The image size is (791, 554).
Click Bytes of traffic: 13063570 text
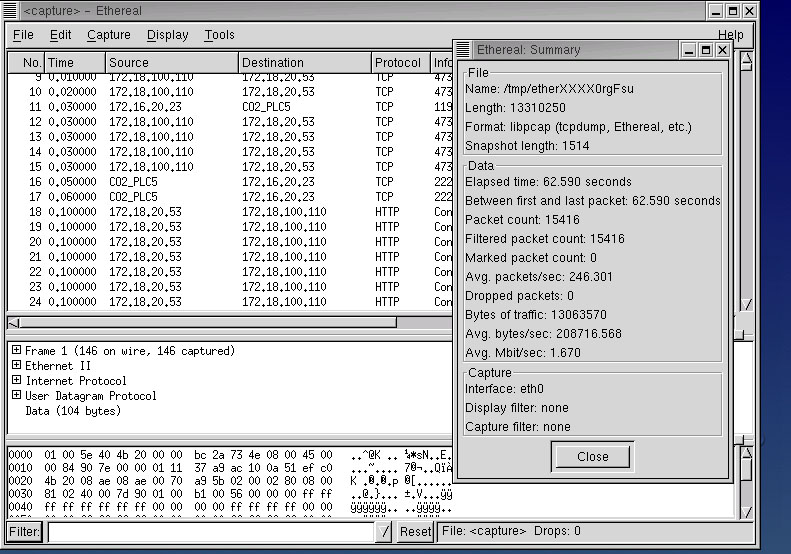click(536, 315)
